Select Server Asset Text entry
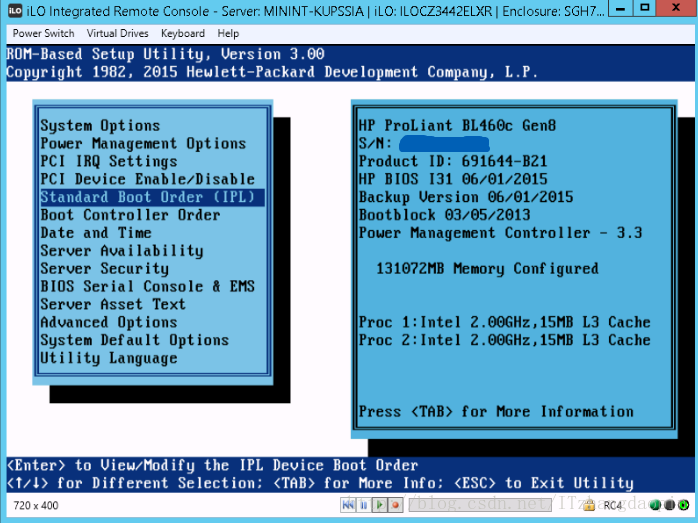 [113, 304]
